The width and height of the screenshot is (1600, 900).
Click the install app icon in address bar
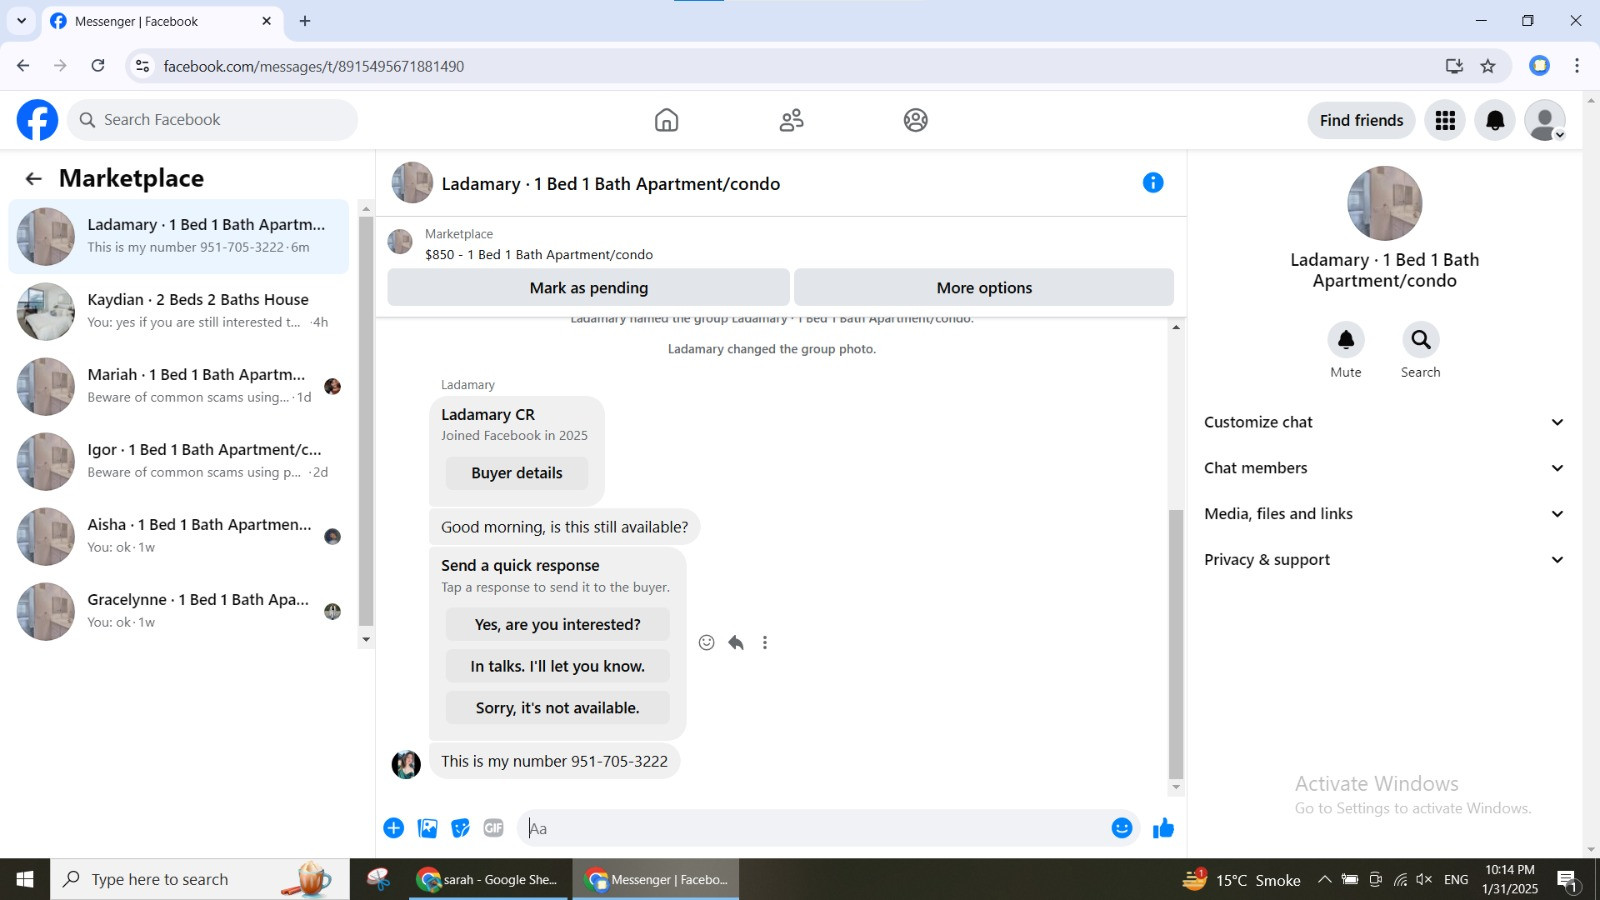(1454, 66)
